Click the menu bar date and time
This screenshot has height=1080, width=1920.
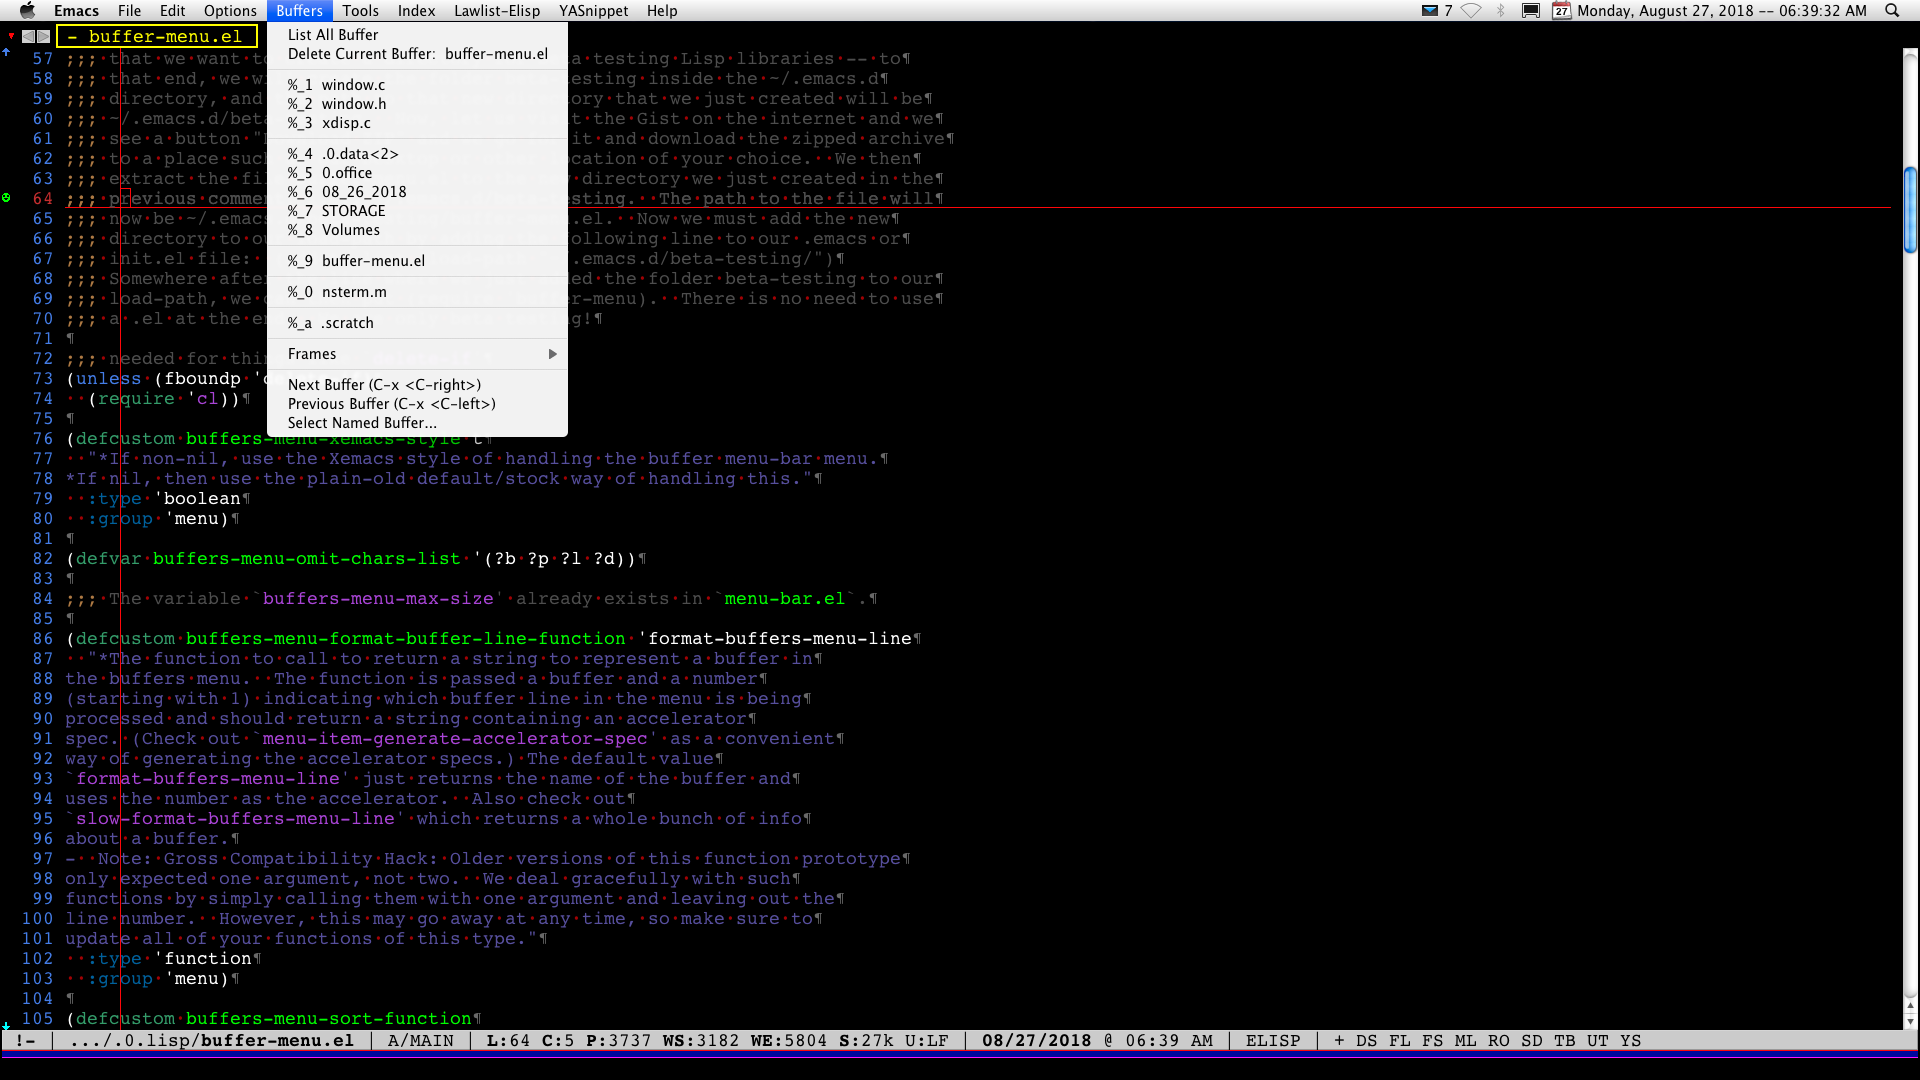[1722, 10]
